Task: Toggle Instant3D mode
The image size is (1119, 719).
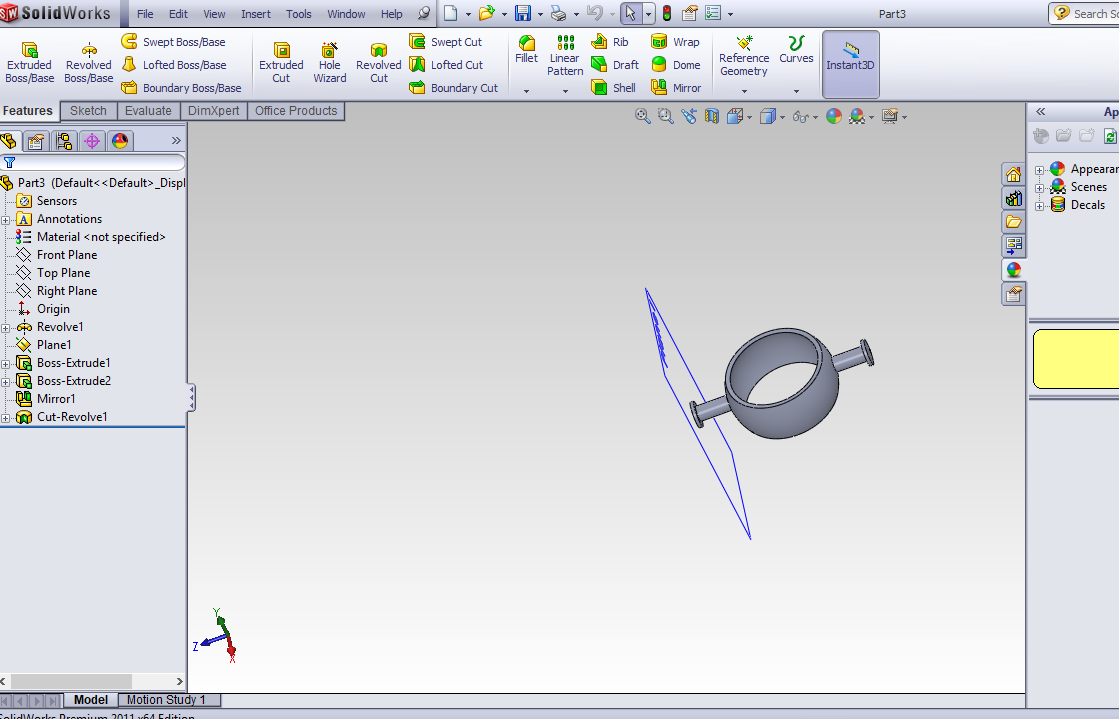Action: point(850,64)
